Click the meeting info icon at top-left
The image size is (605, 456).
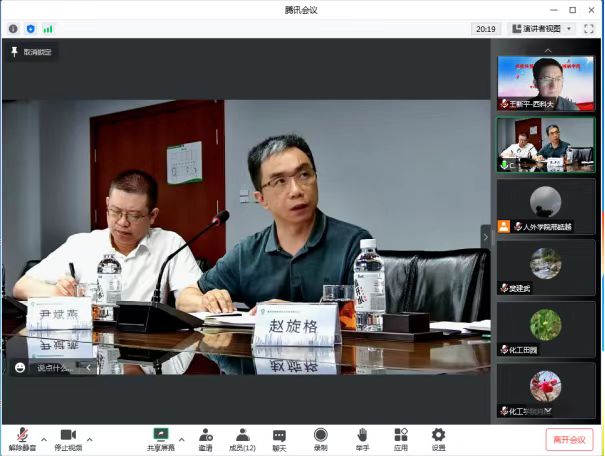click(x=13, y=29)
